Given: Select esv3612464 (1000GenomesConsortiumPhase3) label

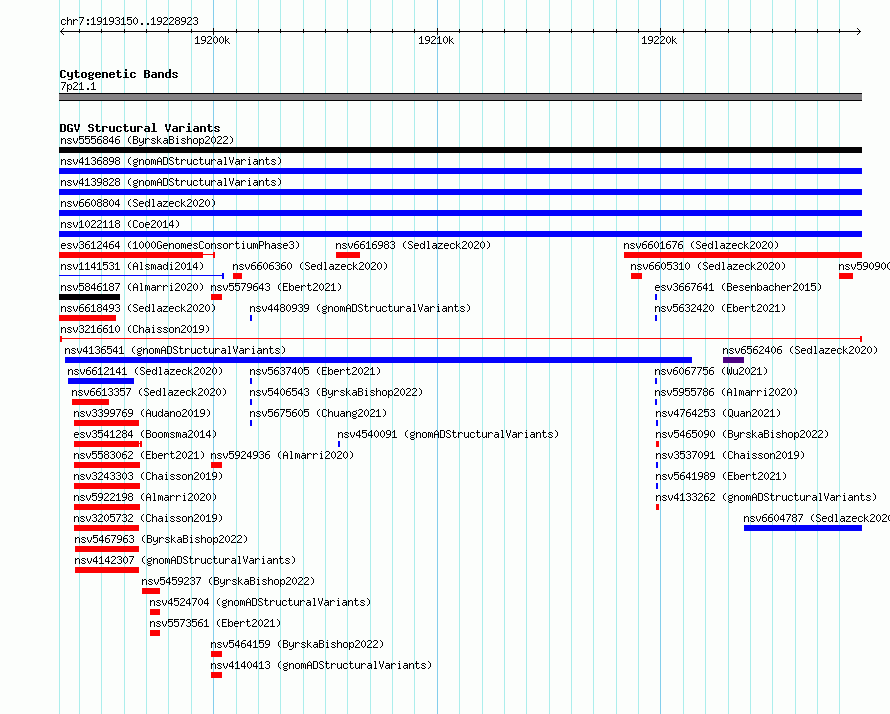Looking at the screenshot, I should pos(180,245).
